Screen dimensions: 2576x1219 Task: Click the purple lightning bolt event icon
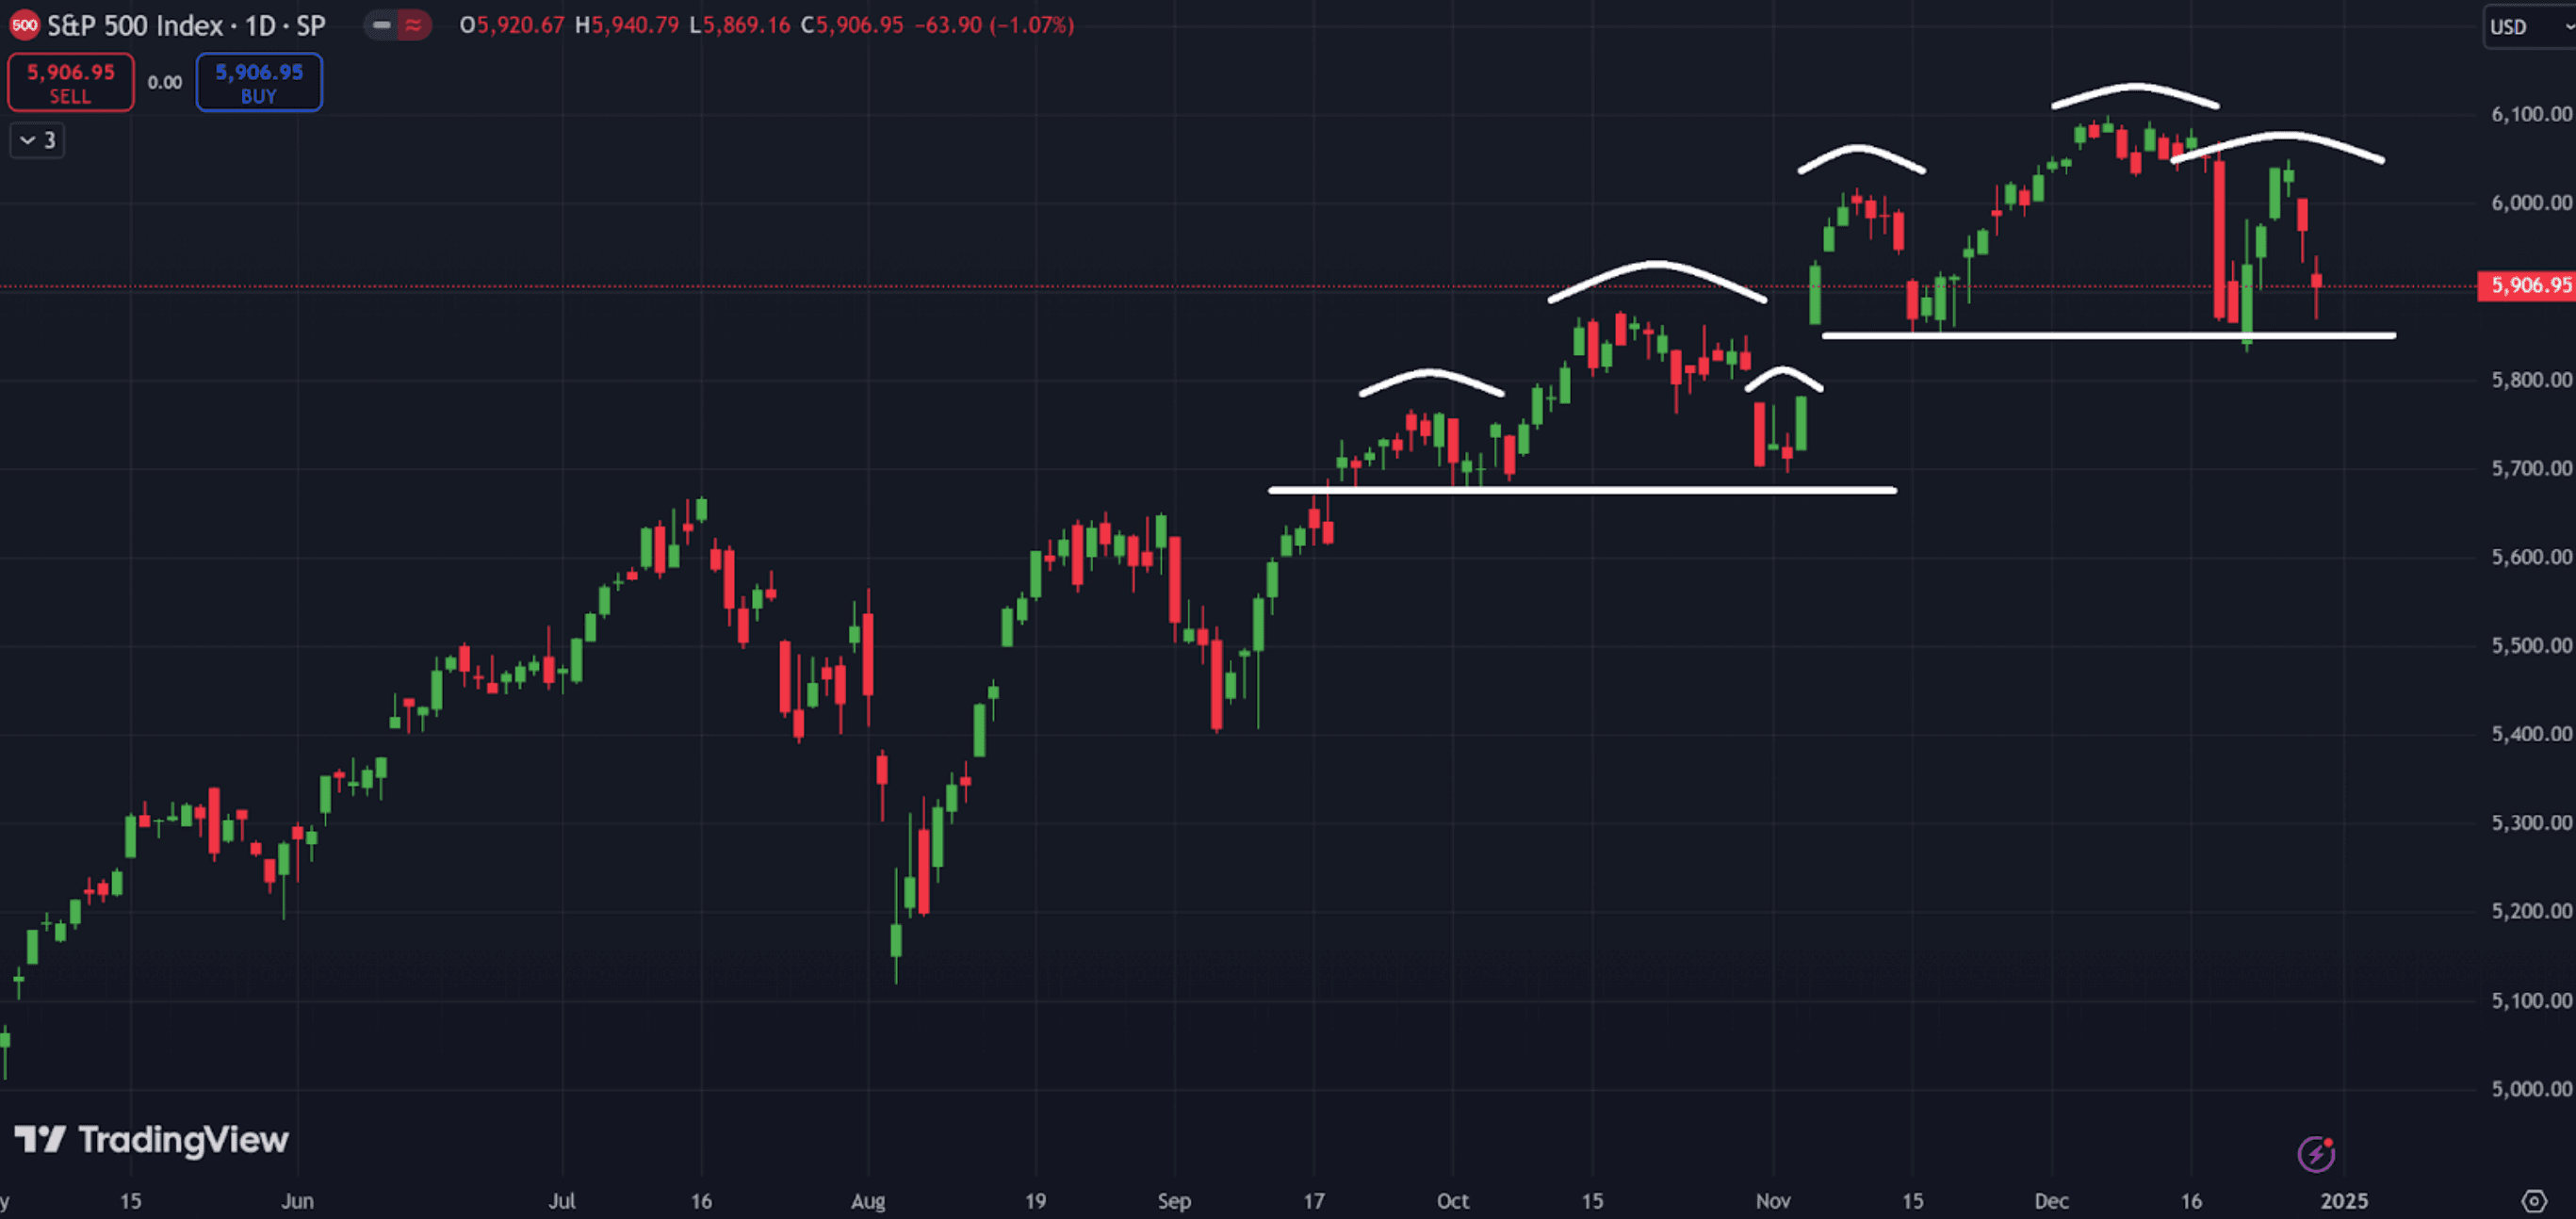tap(2315, 1154)
